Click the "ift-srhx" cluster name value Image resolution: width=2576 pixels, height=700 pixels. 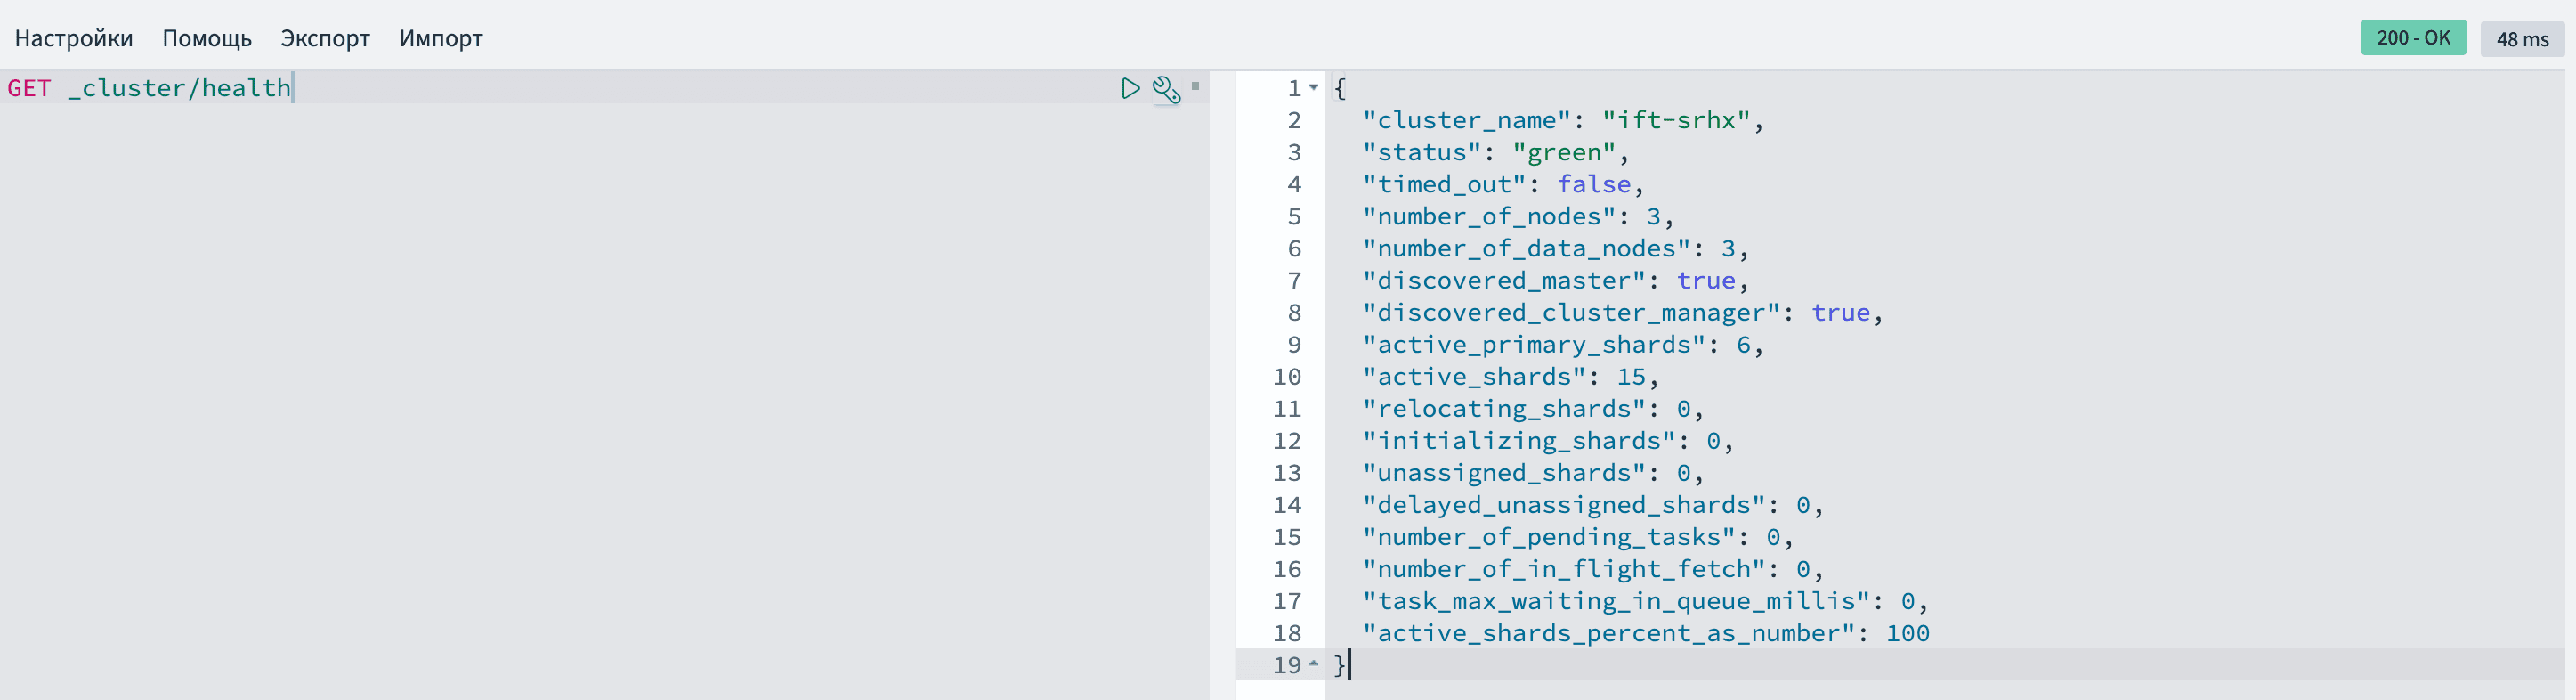coord(1676,120)
